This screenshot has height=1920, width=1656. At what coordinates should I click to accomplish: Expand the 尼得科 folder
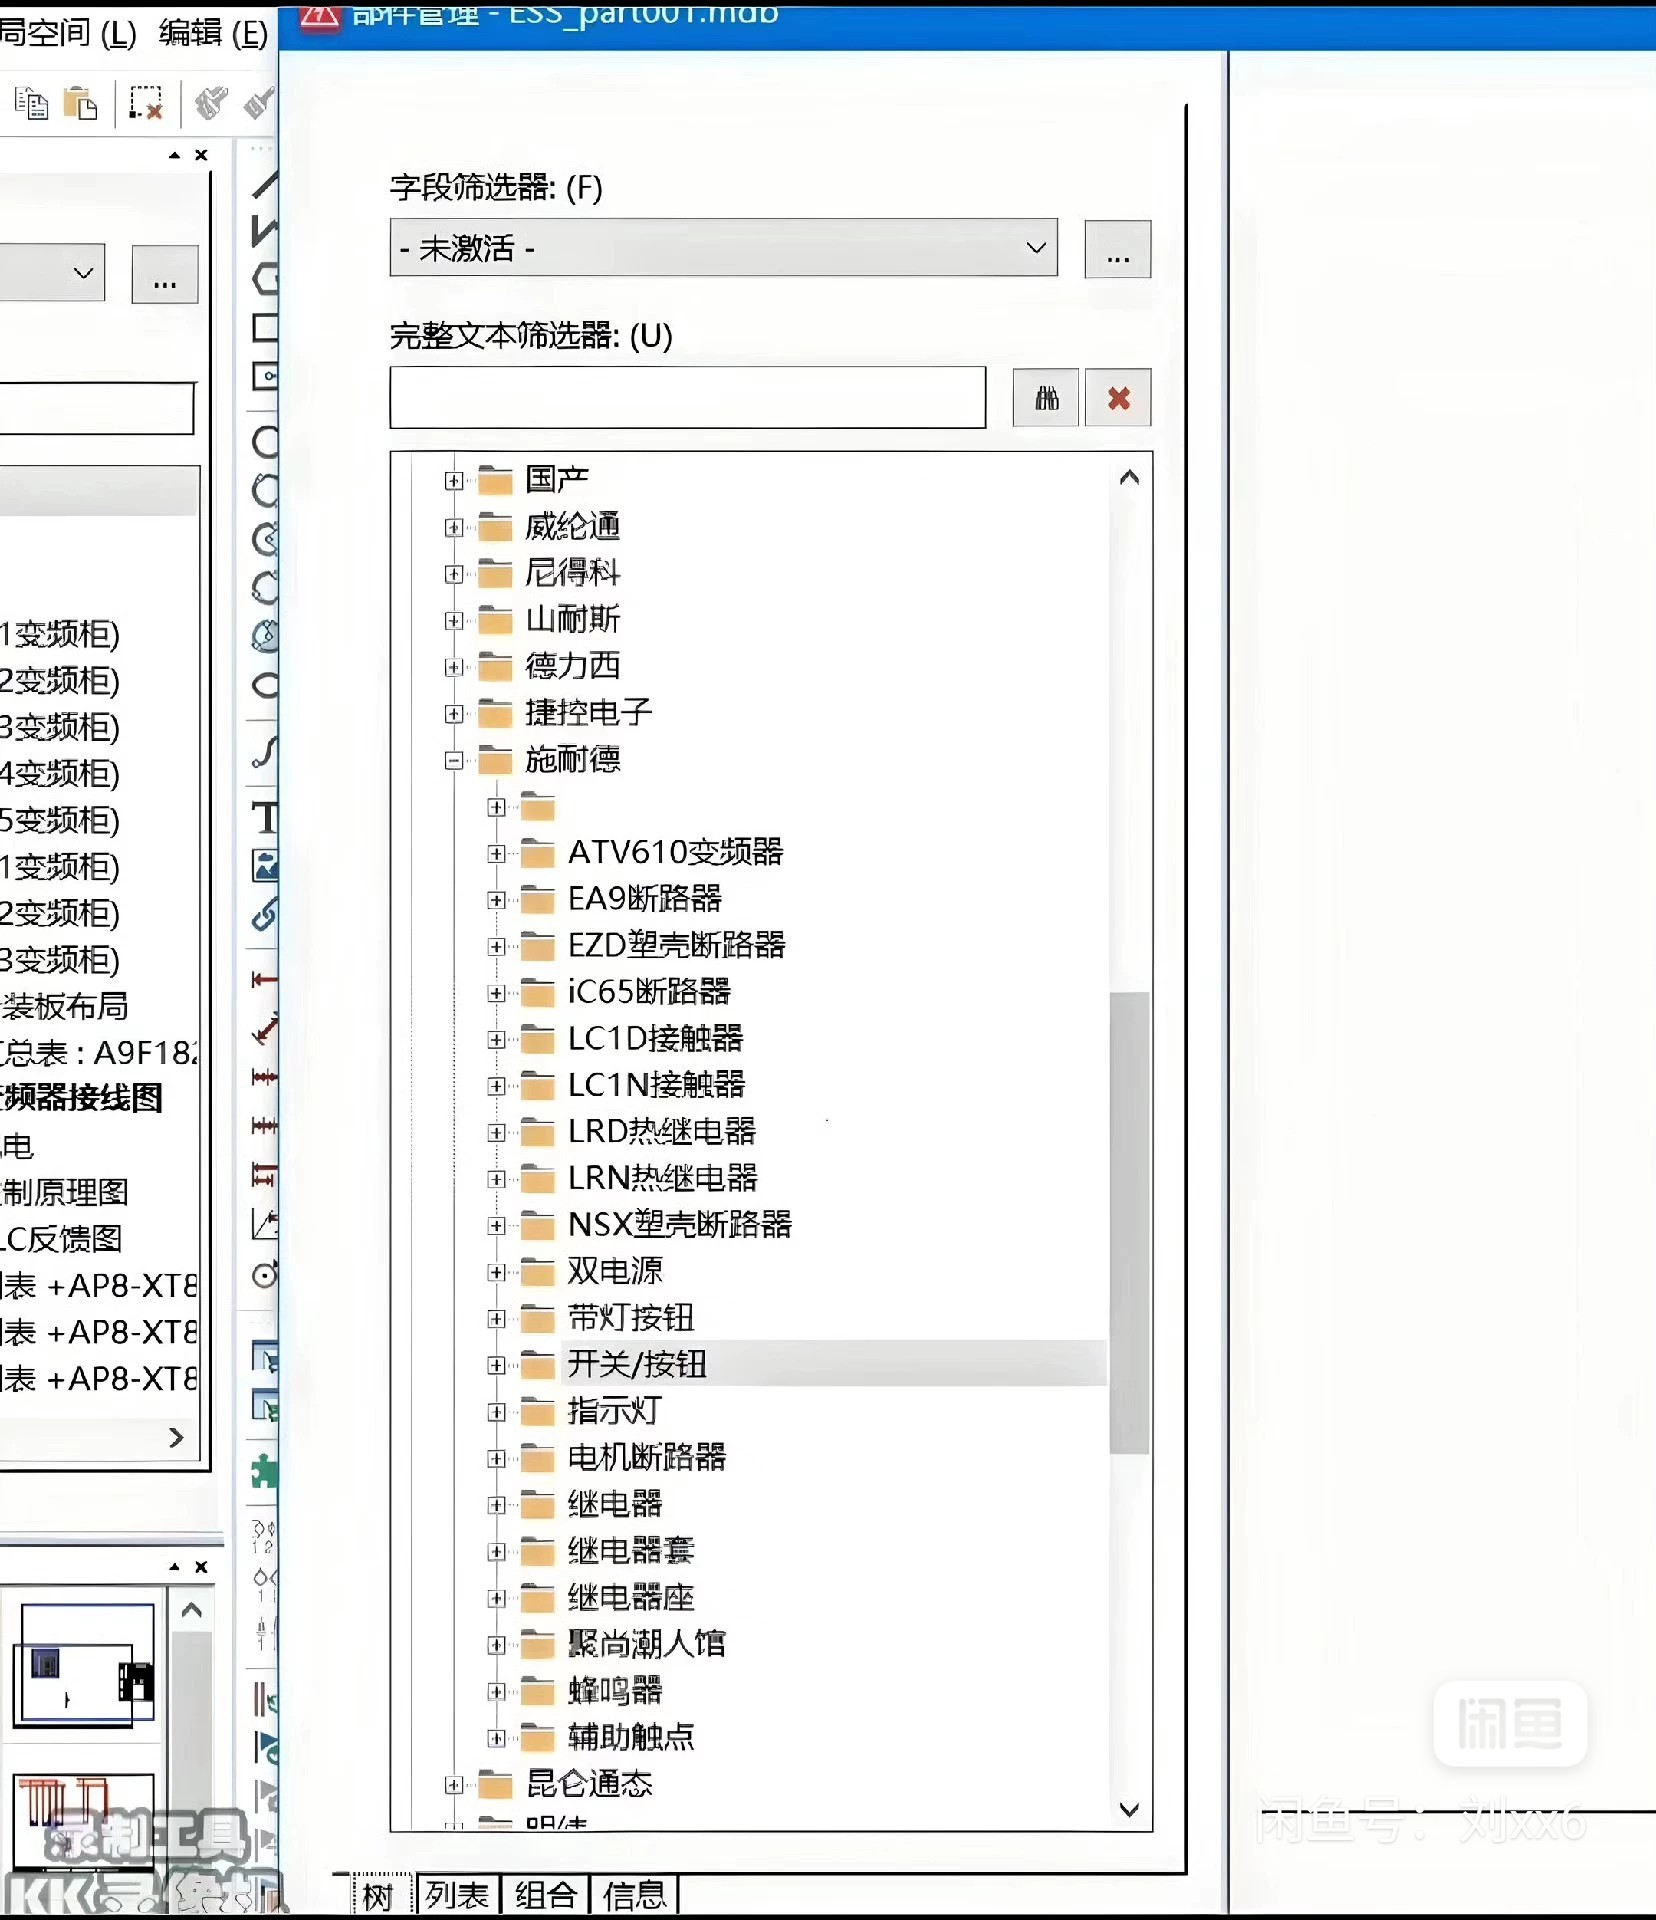[454, 574]
